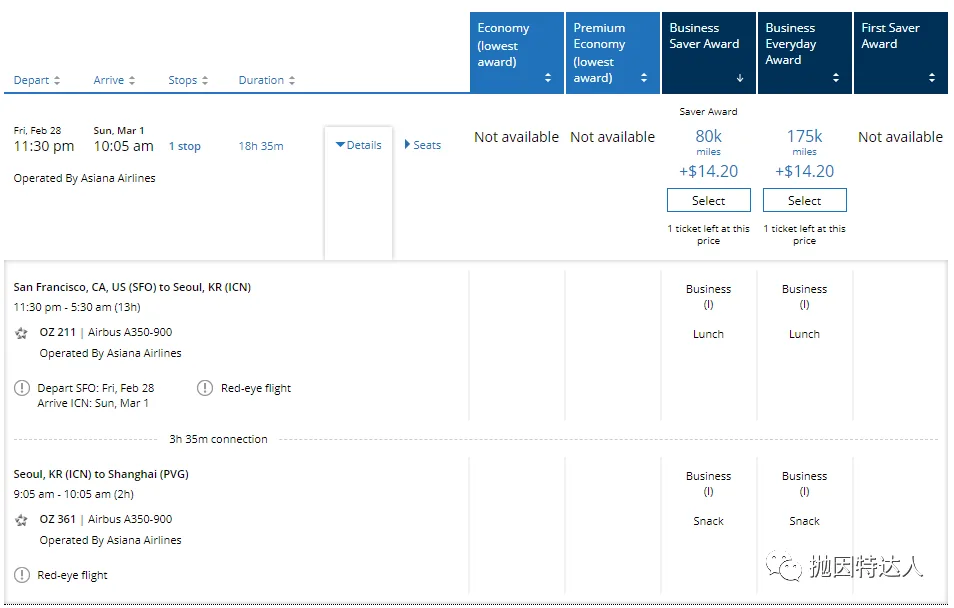The image size is (954, 608).
Task: Collapse the flight Details section
Action: 359,145
